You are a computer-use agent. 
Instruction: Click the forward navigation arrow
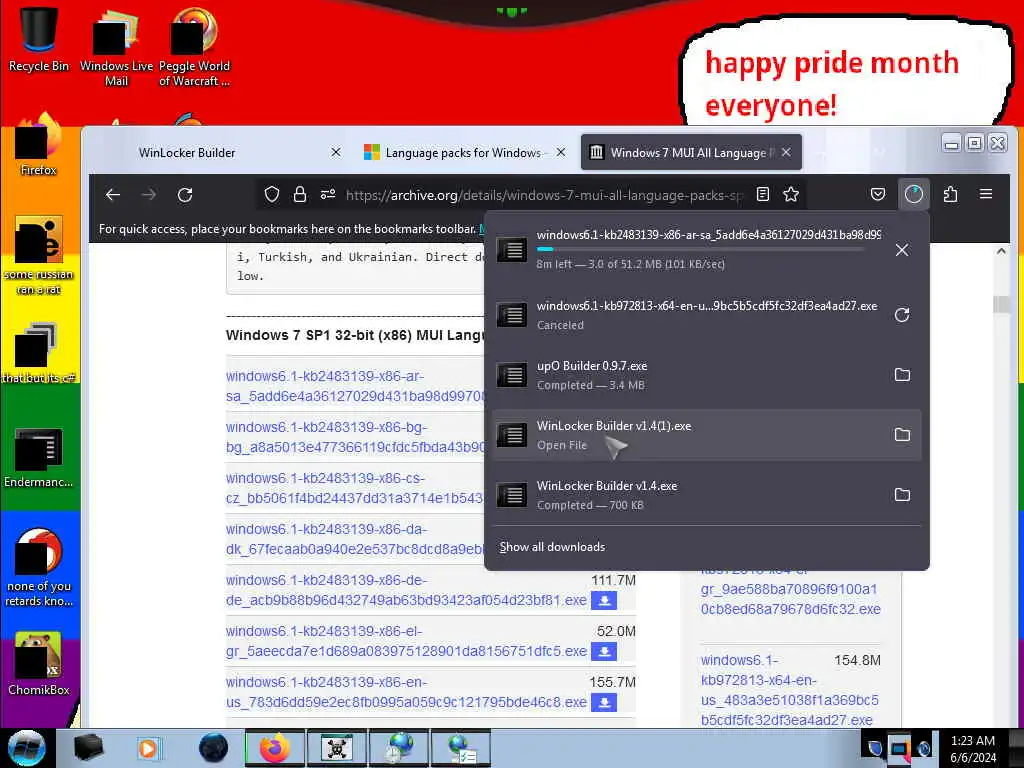coord(149,195)
